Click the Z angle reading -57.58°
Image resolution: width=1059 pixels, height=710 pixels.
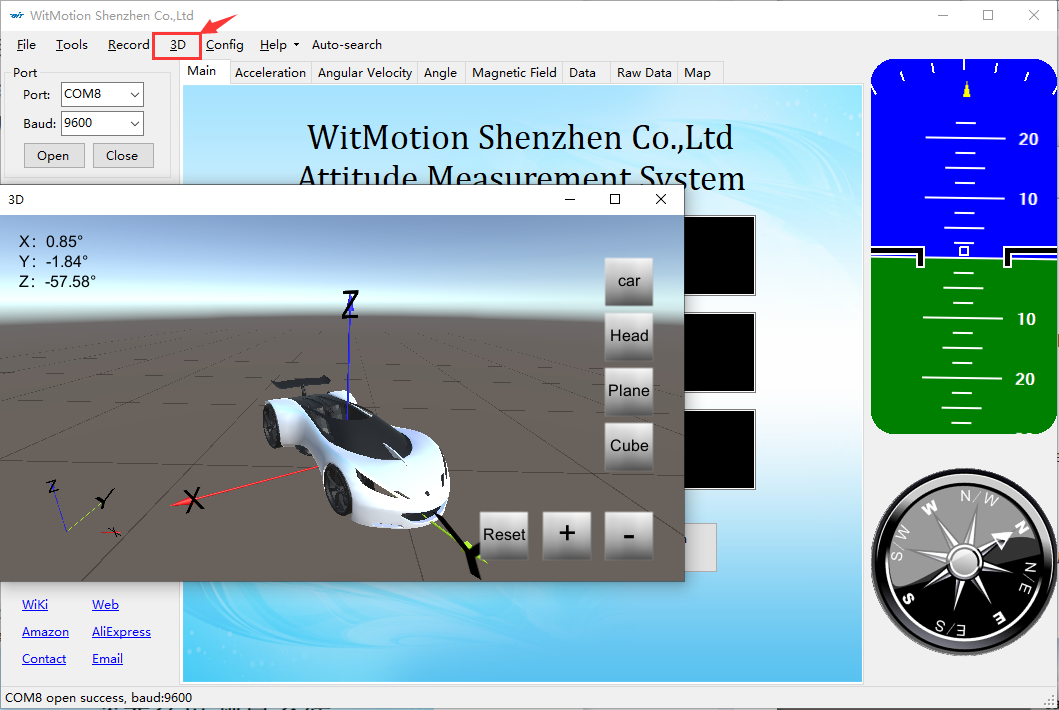(57, 282)
